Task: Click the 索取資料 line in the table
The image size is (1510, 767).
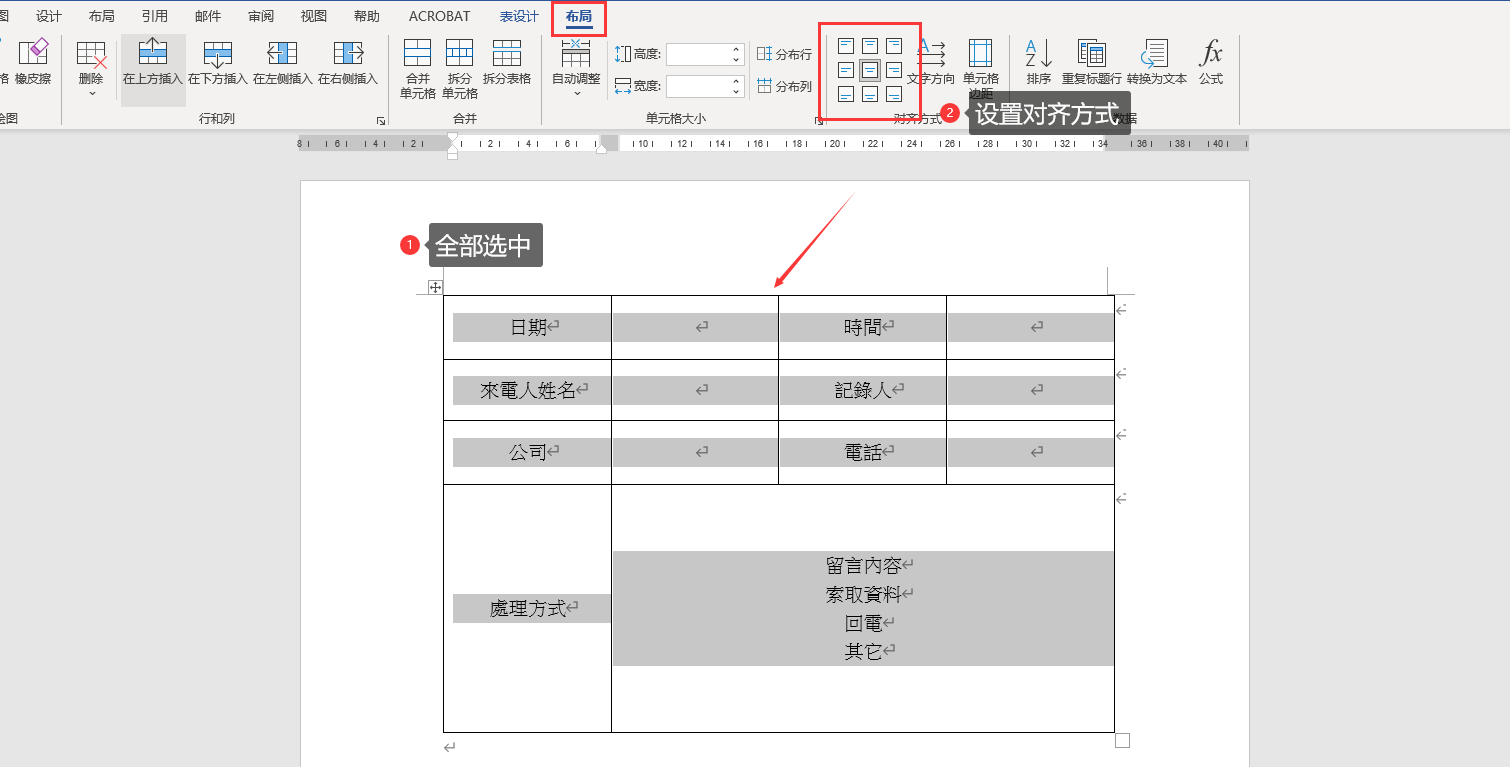Action: click(x=864, y=594)
